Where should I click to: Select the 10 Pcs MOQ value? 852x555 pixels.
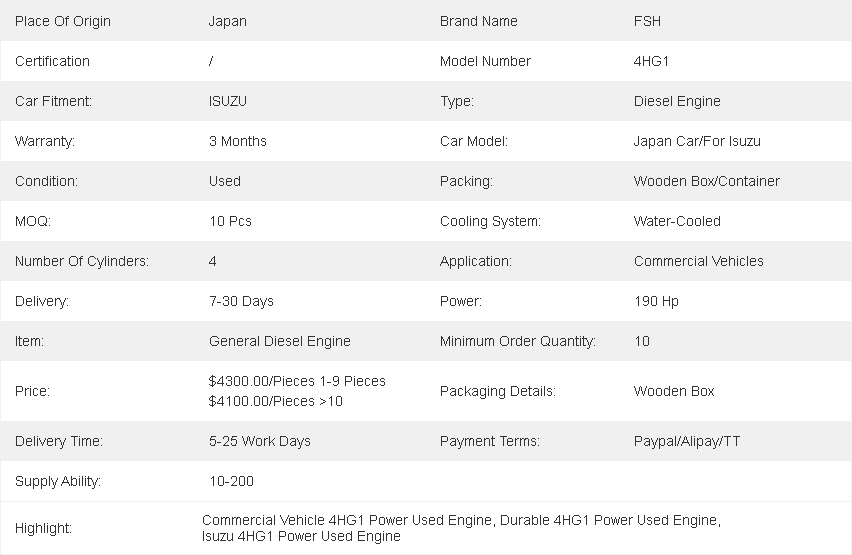pos(230,221)
